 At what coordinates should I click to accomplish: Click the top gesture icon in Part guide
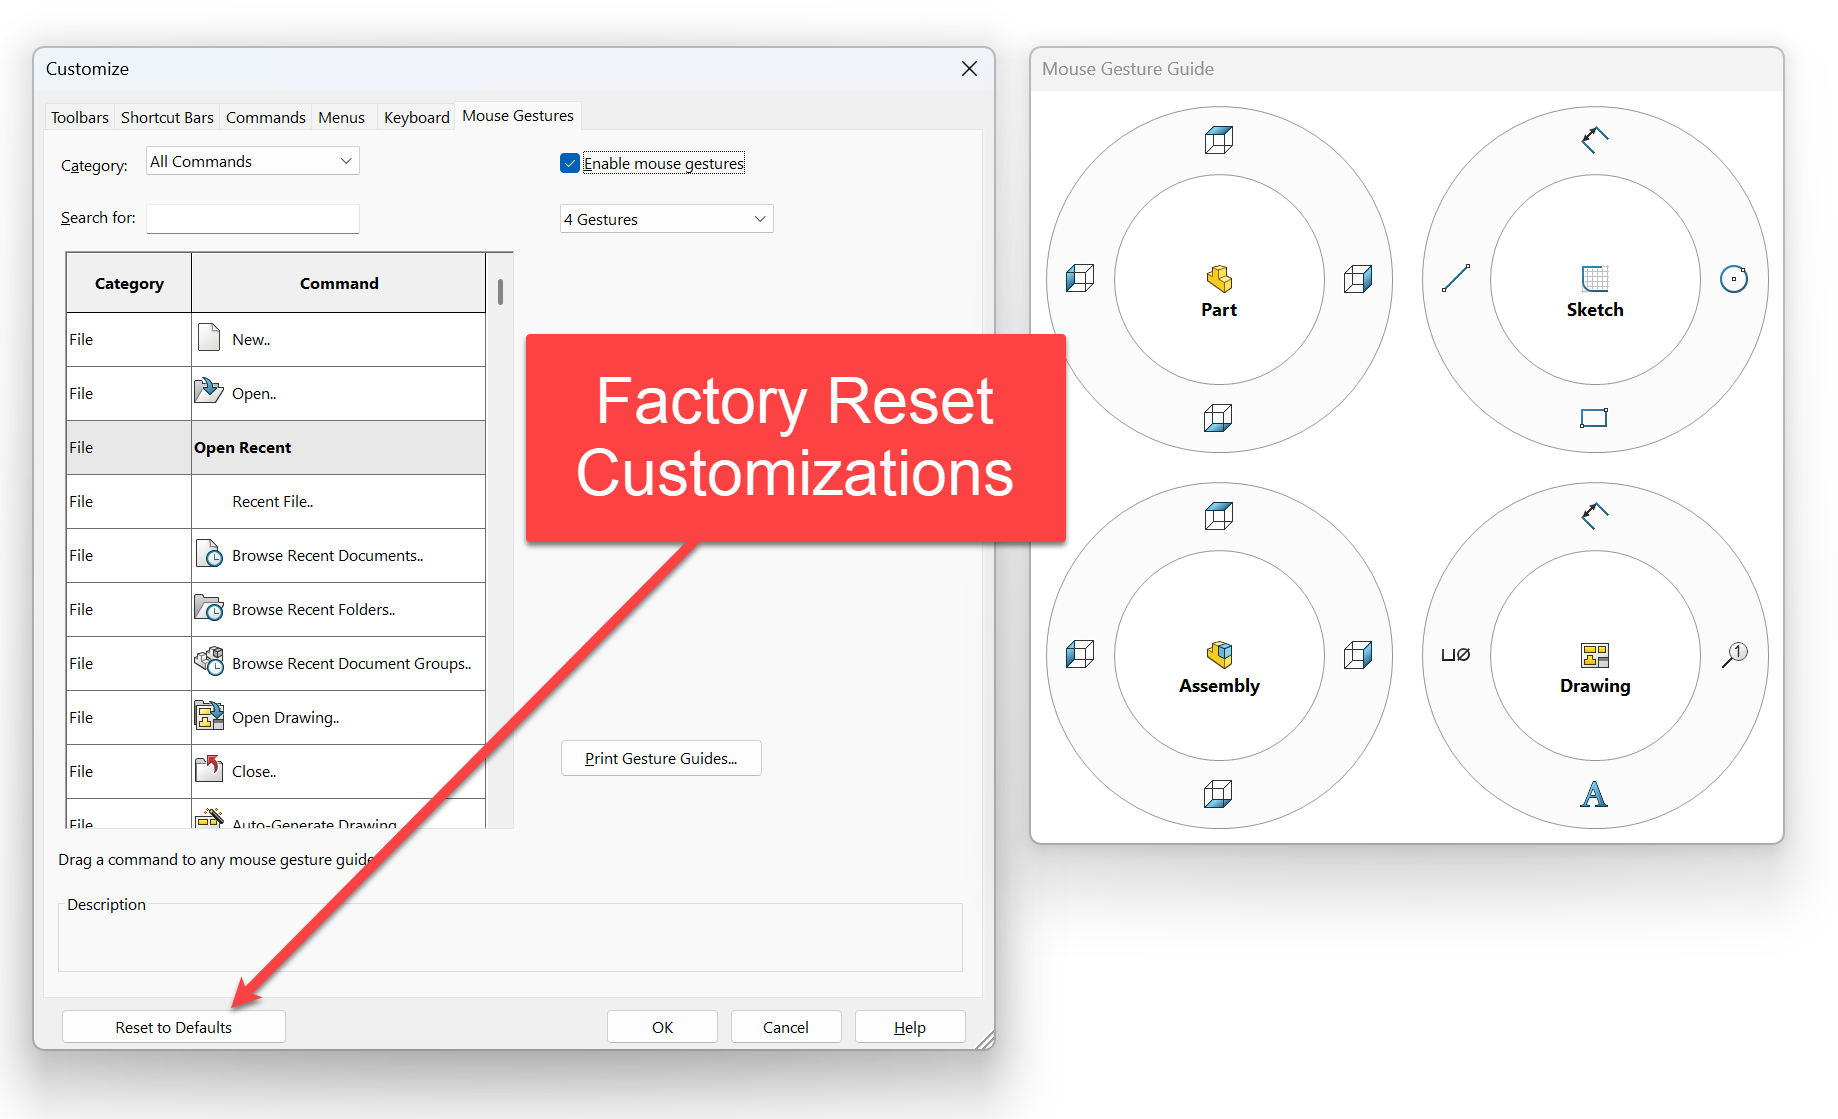[1219, 140]
